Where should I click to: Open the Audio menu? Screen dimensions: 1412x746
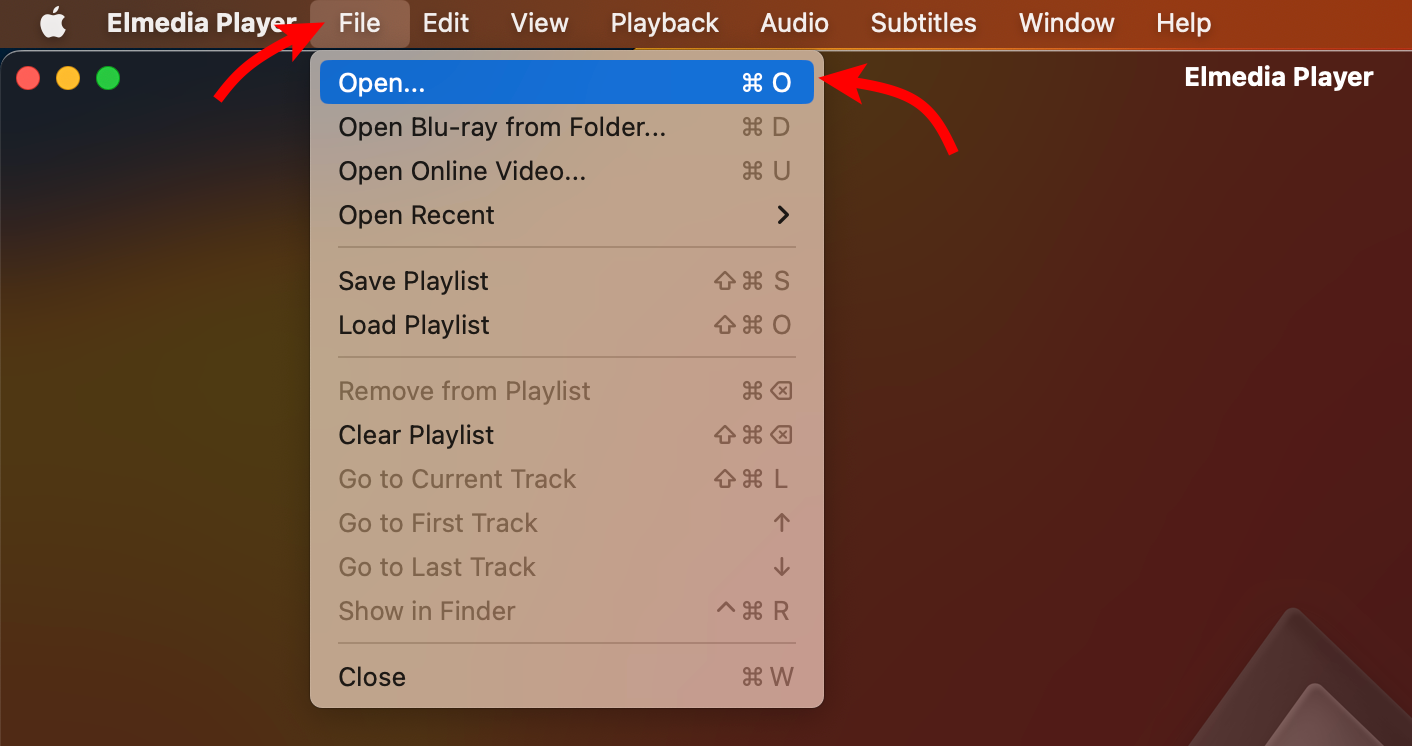(794, 23)
